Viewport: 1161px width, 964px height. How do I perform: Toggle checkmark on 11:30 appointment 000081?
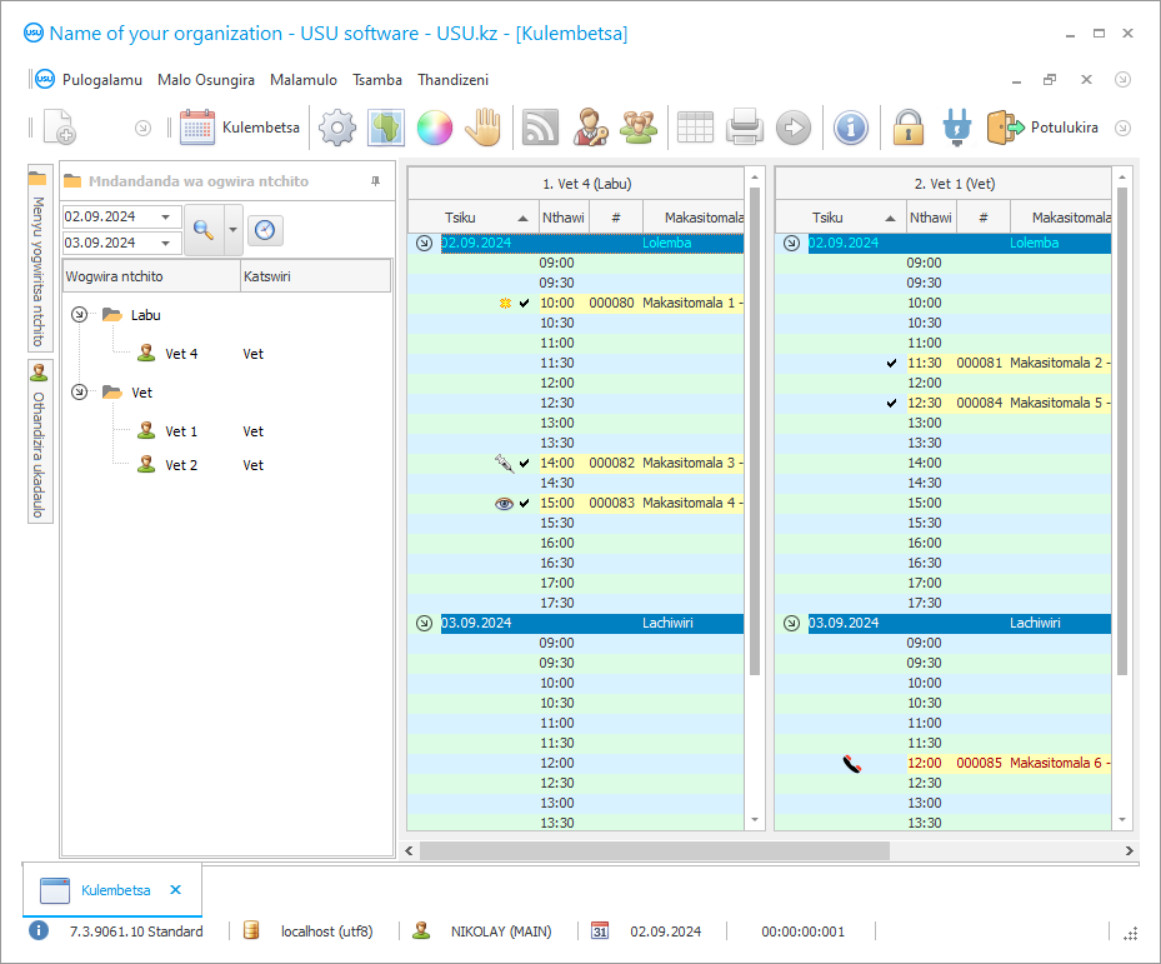pyautogui.click(x=892, y=363)
